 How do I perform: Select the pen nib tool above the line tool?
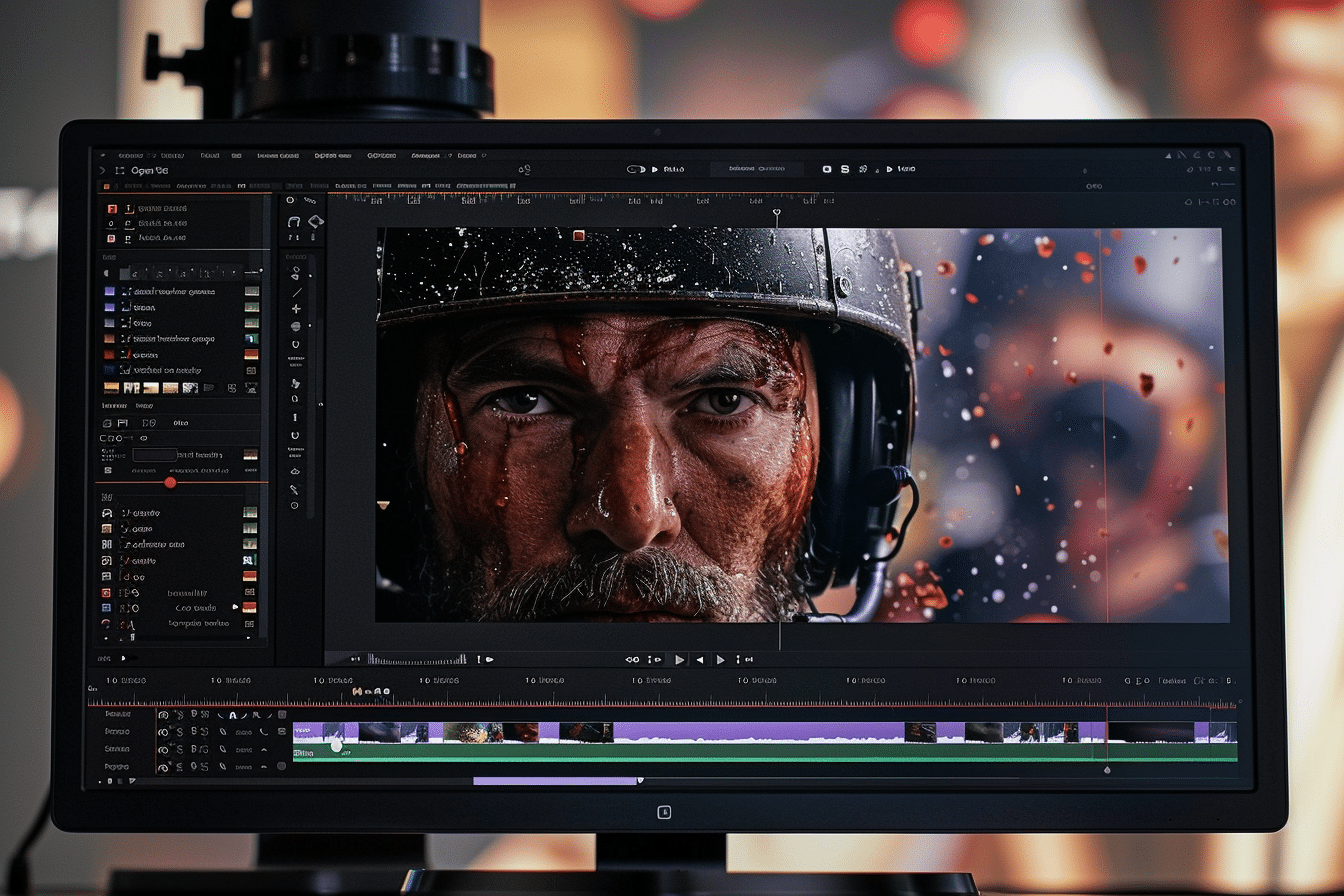[296, 272]
